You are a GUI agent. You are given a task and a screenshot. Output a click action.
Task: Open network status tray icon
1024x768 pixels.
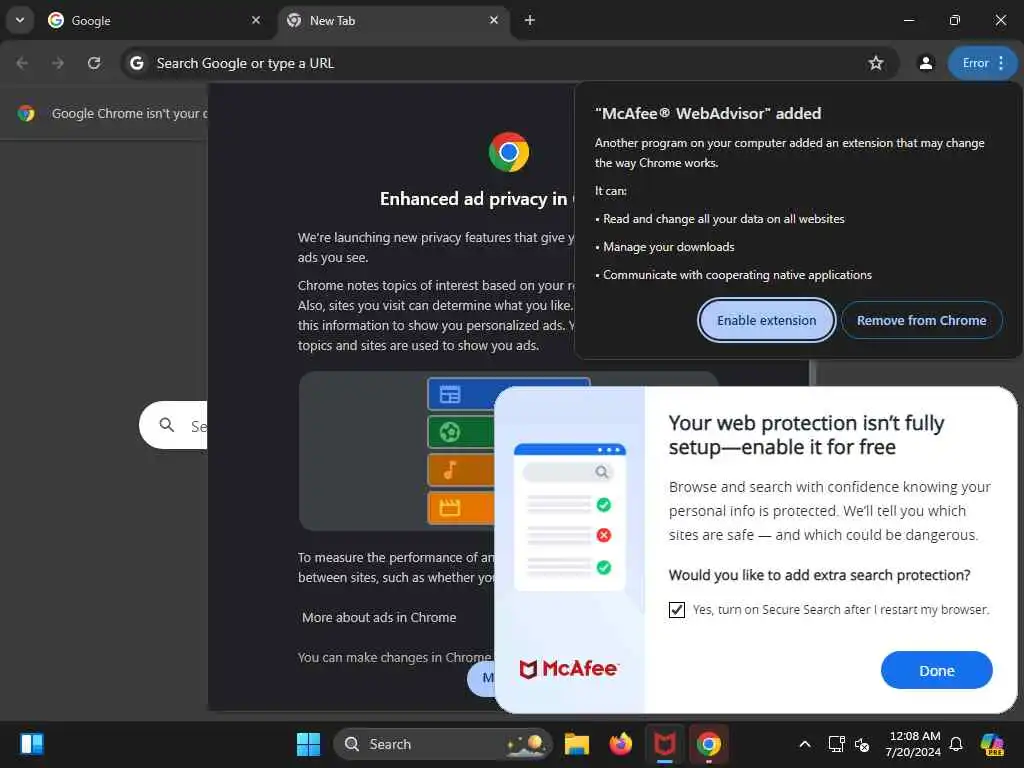tap(836, 744)
